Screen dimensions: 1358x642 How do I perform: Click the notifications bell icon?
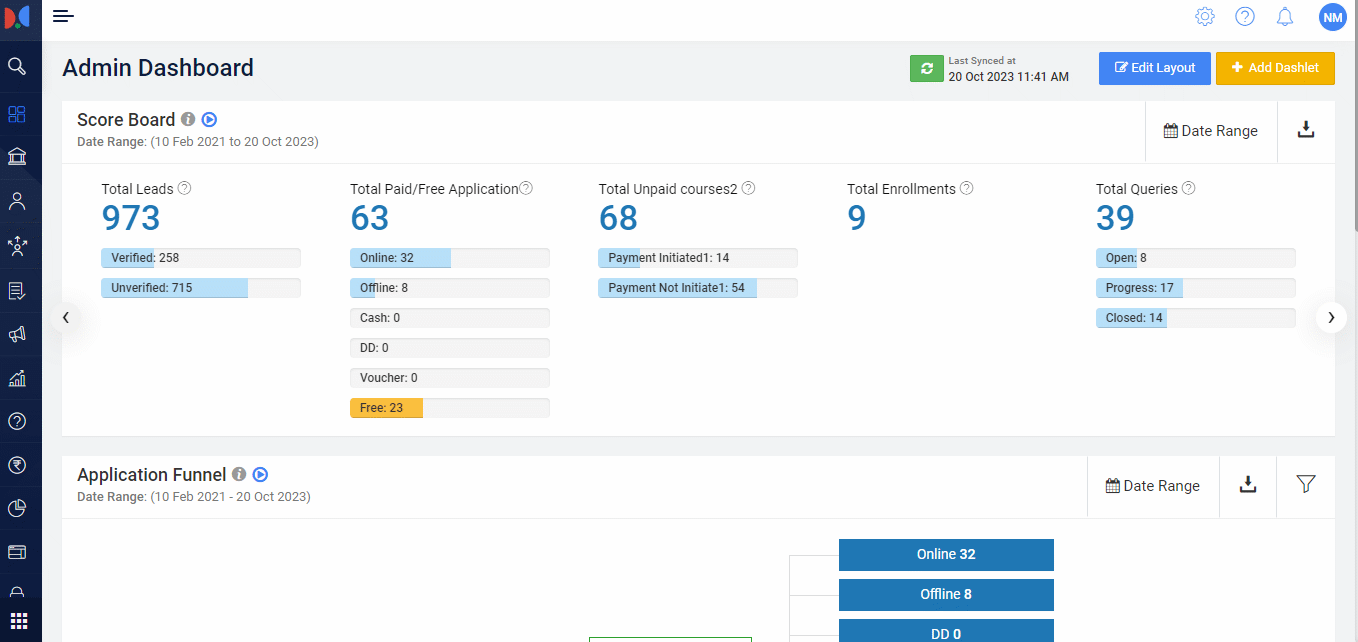click(1285, 16)
